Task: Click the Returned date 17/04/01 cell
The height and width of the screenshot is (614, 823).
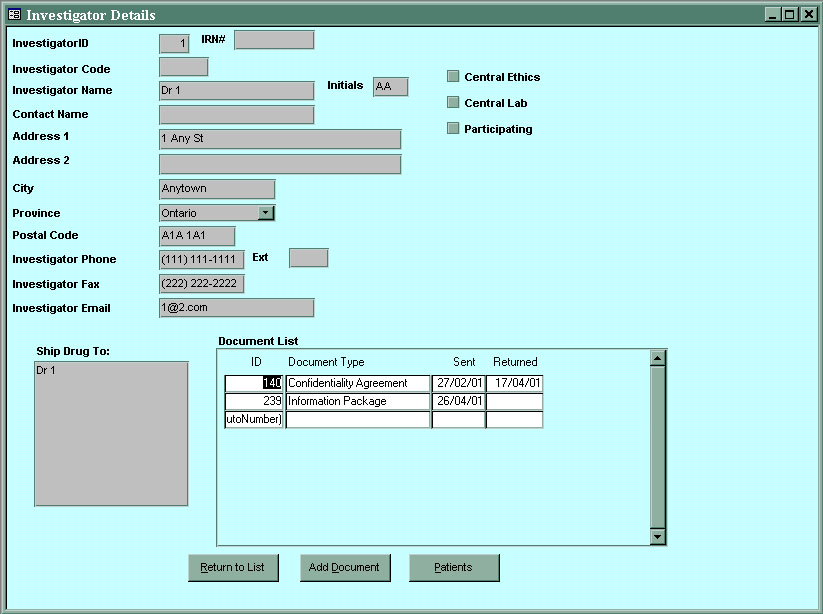Action: coord(514,383)
